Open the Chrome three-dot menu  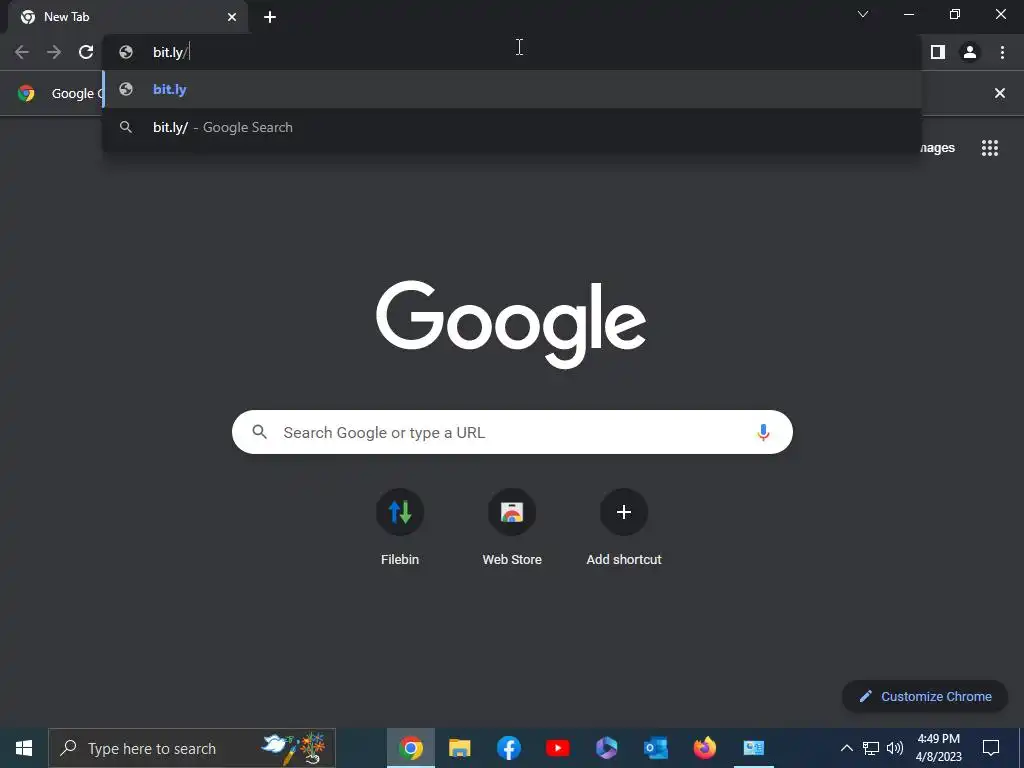(1002, 52)
